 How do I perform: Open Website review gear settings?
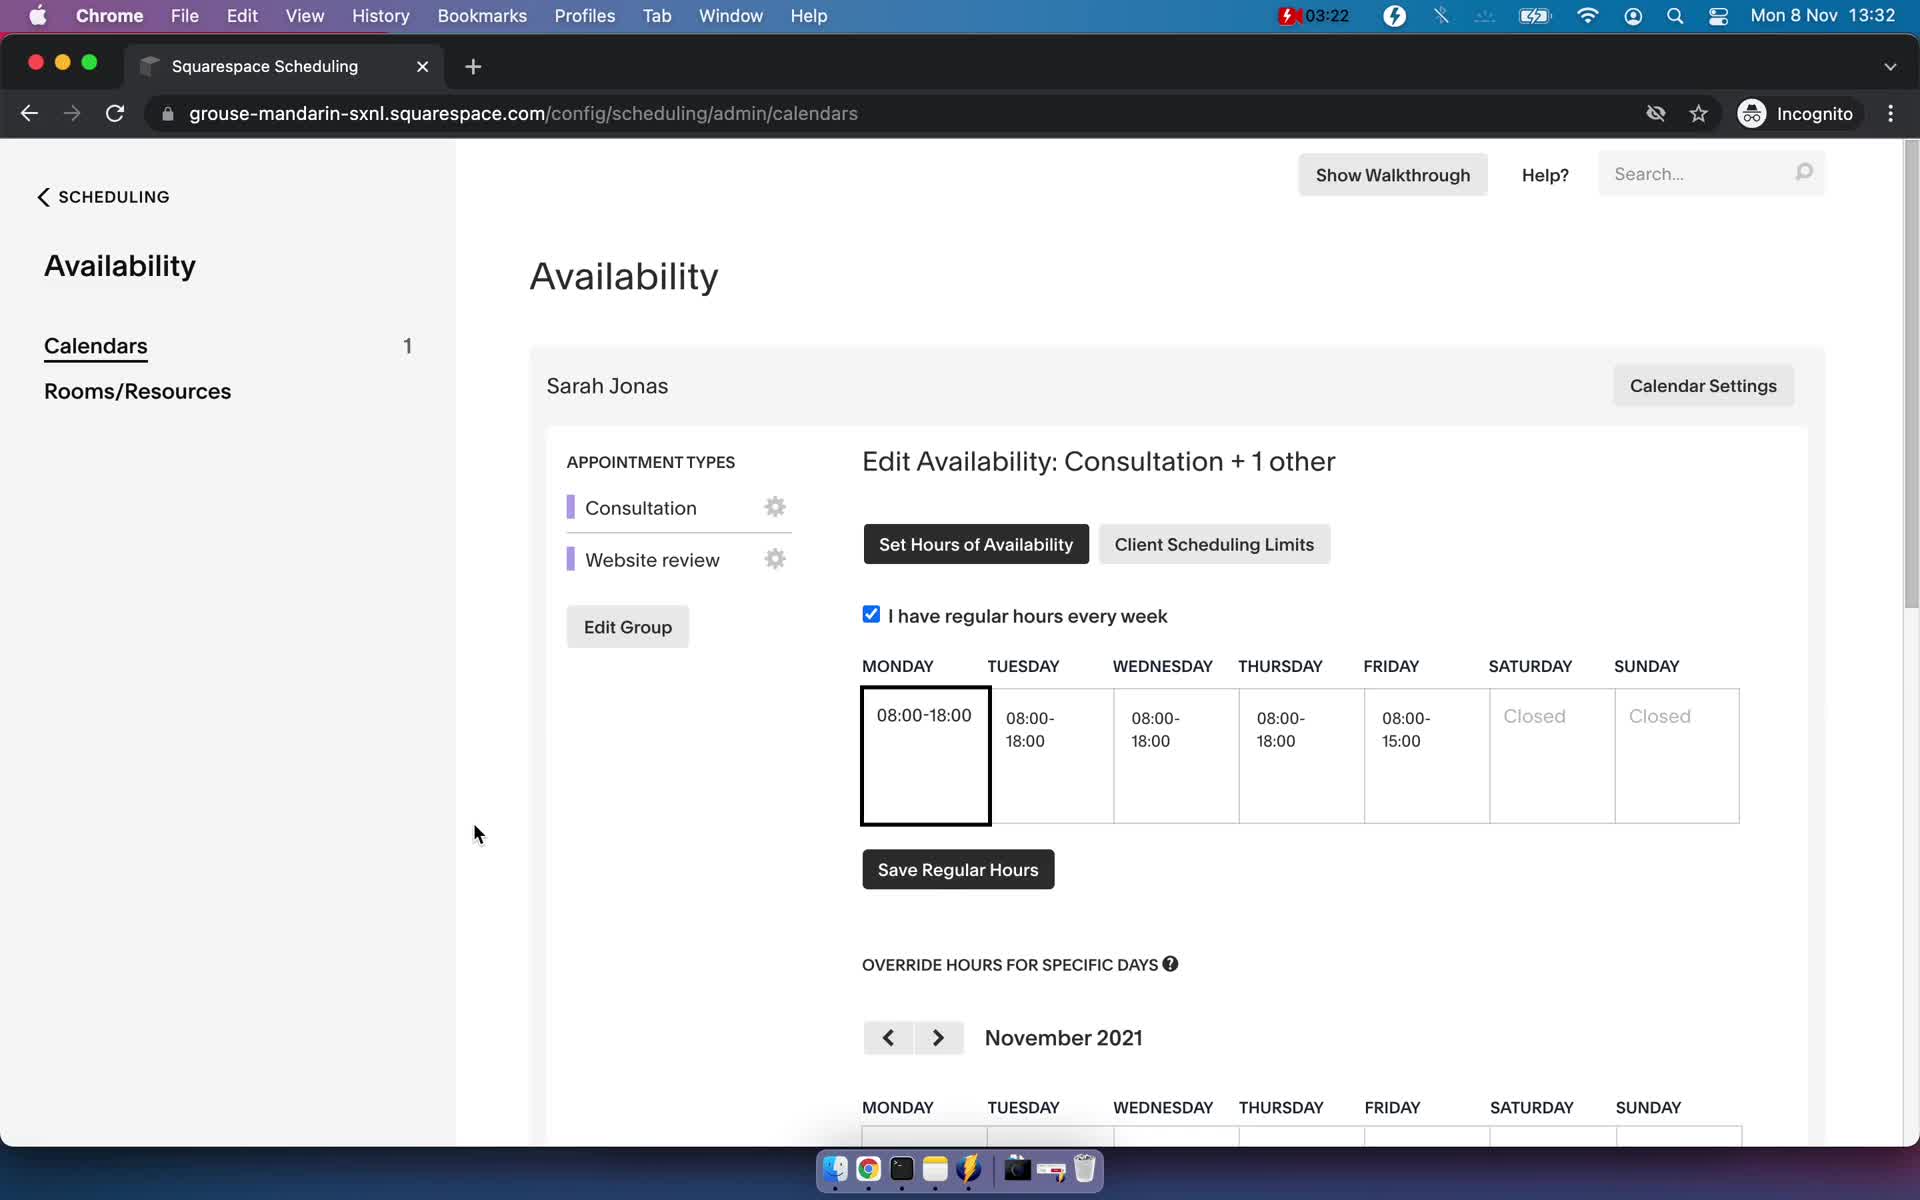click(775, 559)
